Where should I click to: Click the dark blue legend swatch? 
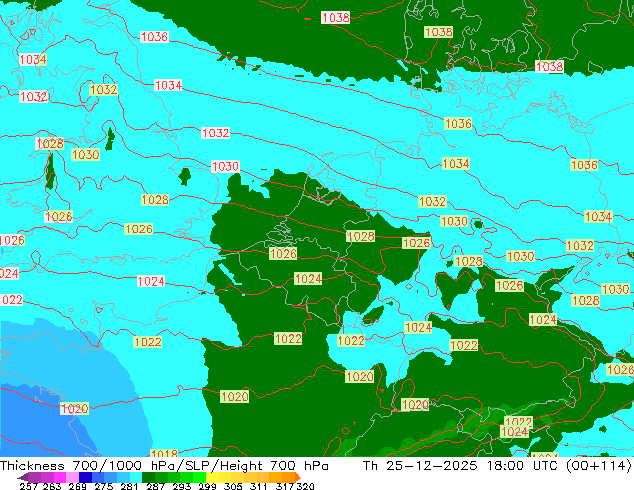point(85,477)
